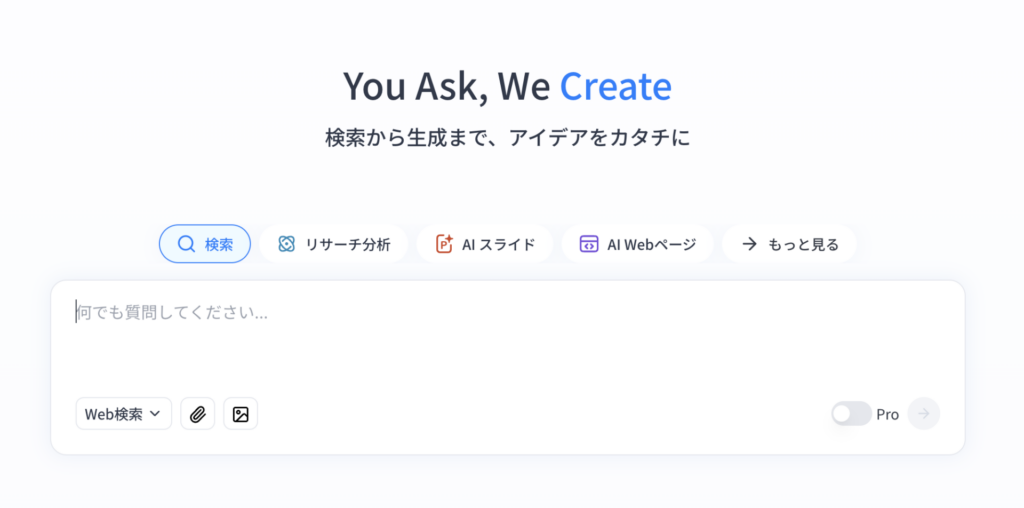Switch to the リサーチ分析 tab
Viewport: 1024px width, 508px height.
click(334, 244)
